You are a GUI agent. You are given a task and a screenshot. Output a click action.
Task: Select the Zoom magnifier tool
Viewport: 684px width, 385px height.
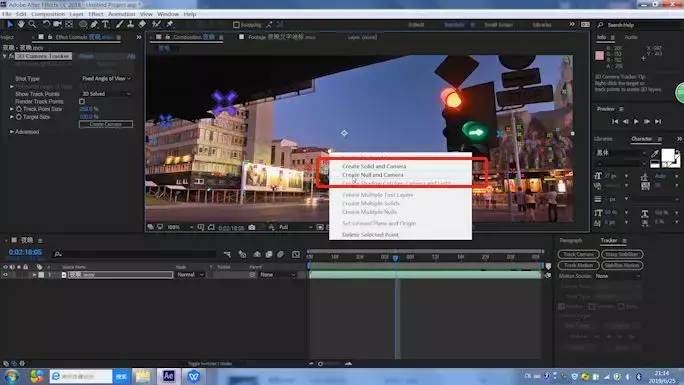pos(32,24)
